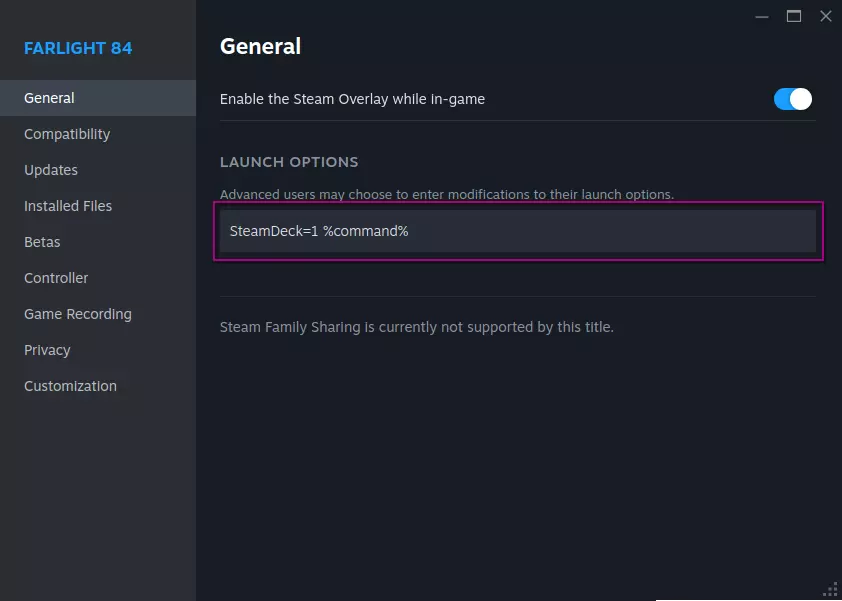Open the Customization tab

70,386
